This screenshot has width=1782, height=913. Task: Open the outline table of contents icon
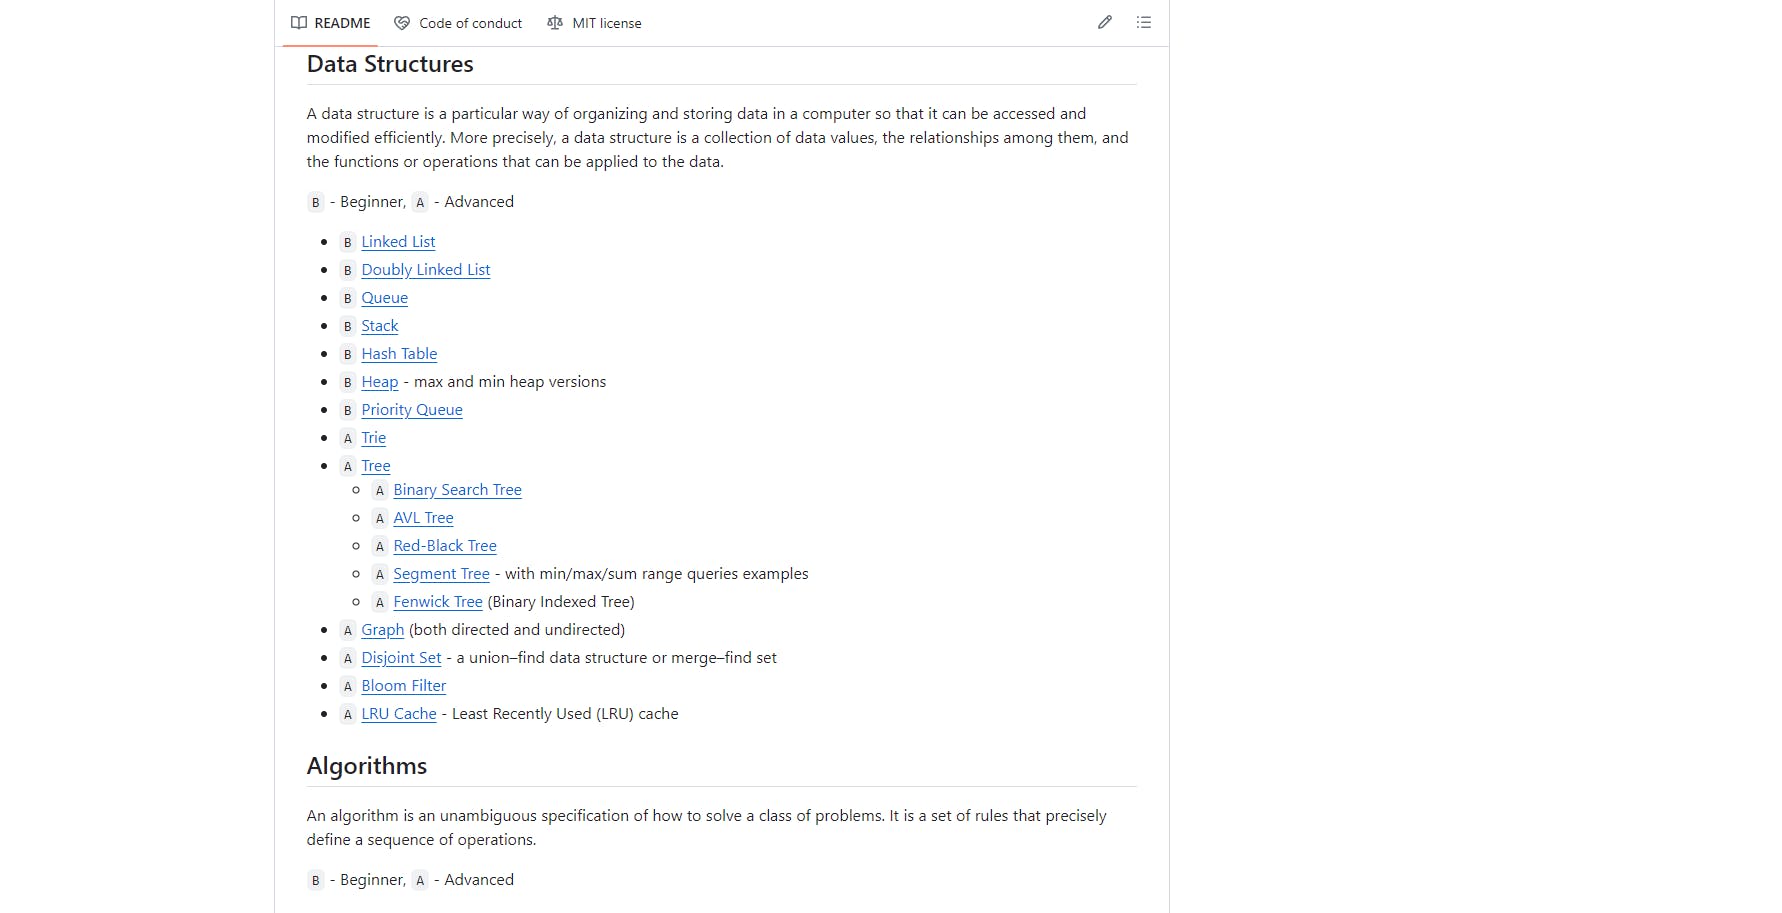(1144, 22)
